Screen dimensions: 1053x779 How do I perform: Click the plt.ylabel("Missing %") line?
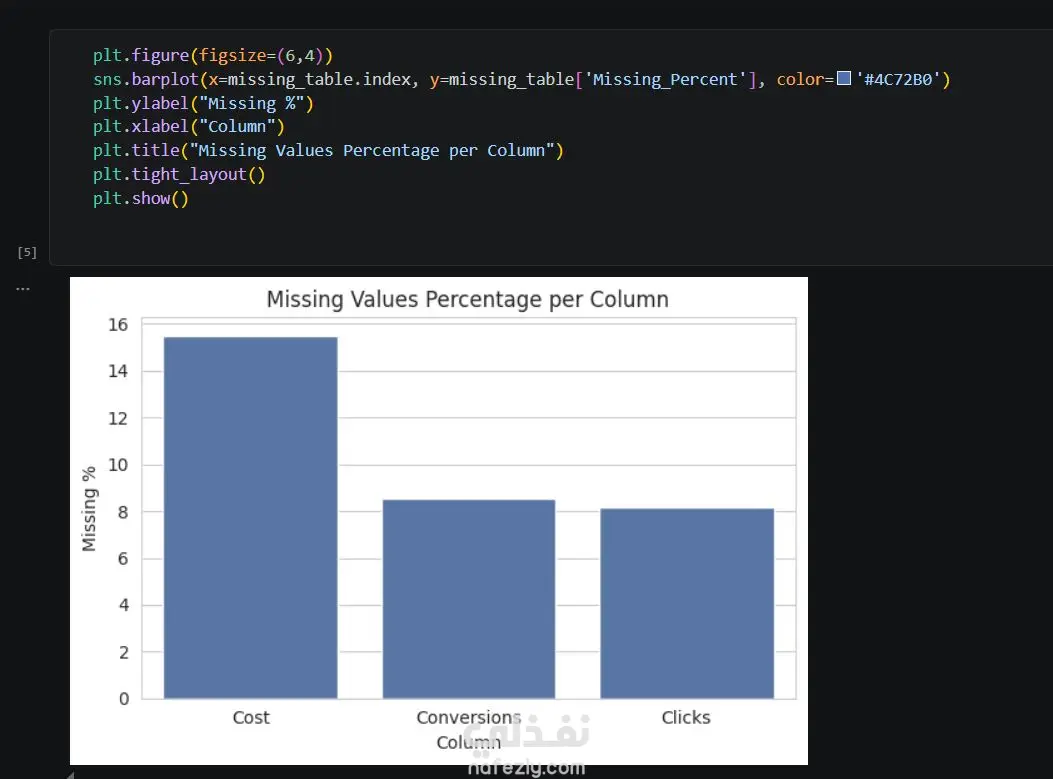[203, 103]
